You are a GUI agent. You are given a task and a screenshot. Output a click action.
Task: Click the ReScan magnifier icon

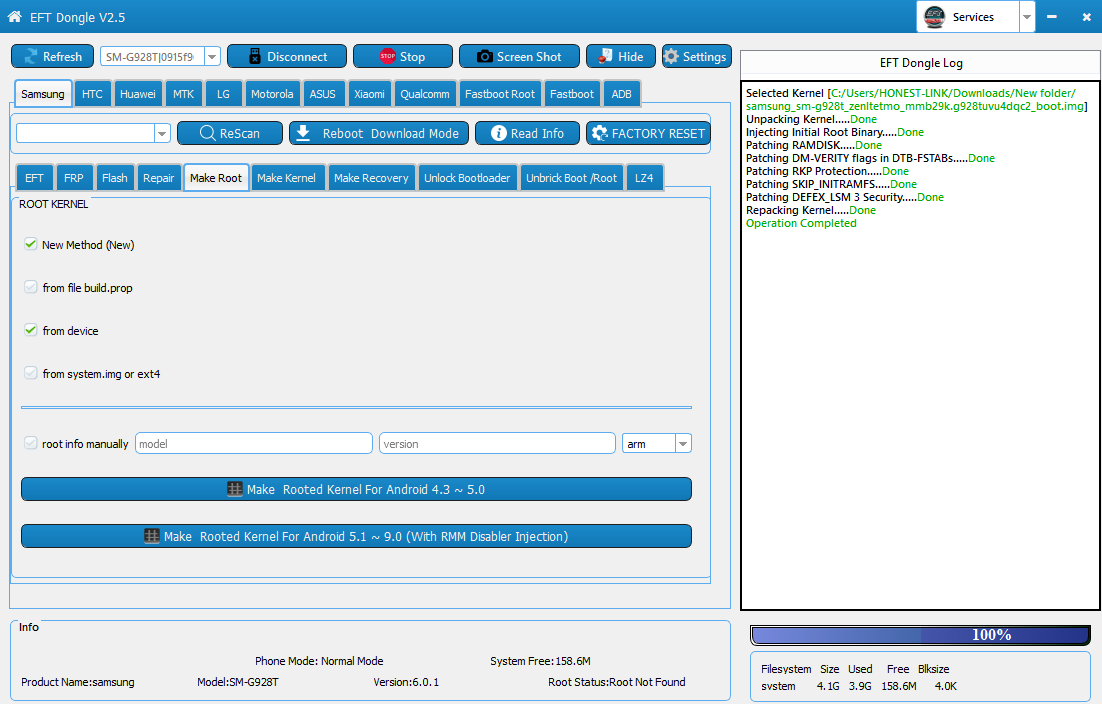pos(207,133)
